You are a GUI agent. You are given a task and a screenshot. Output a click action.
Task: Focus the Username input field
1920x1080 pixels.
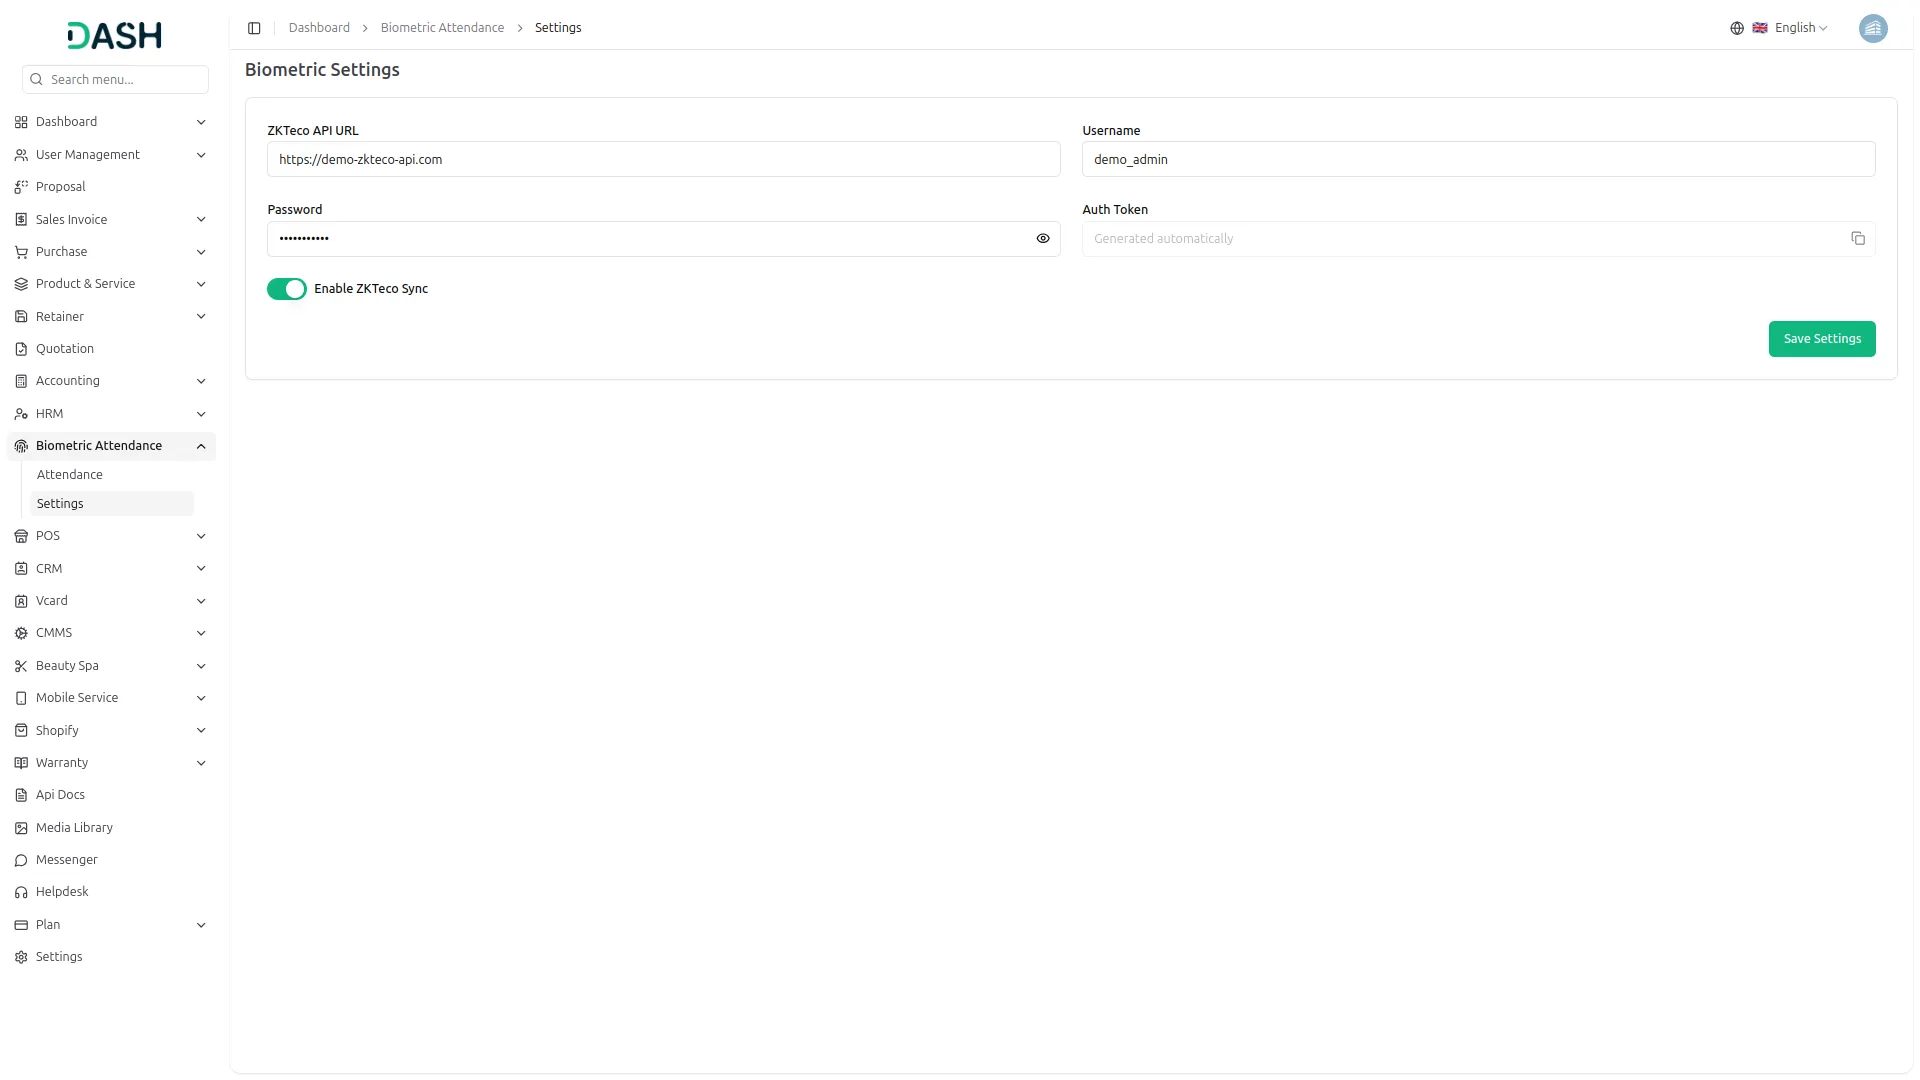pos(1478,160)
